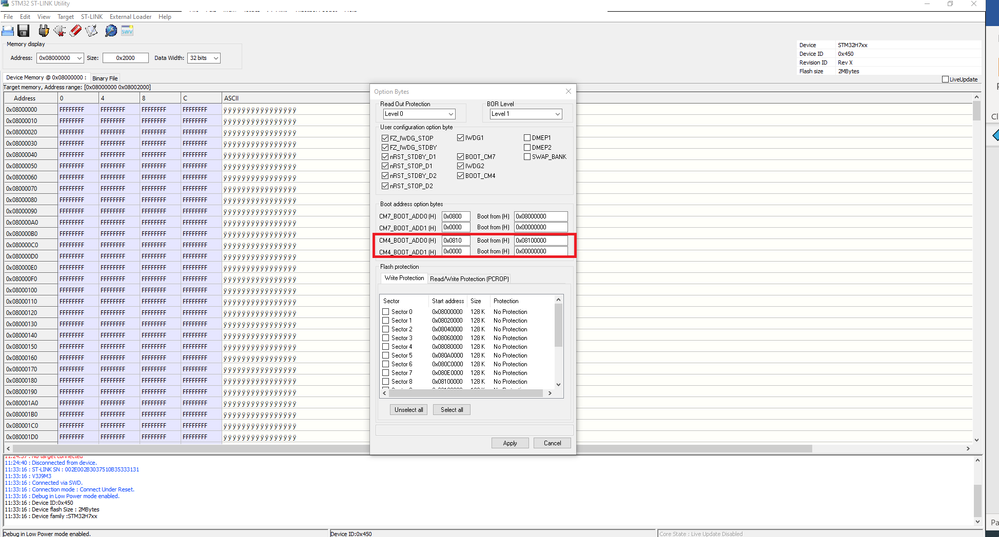Image resolution: width=999 pixels, height=537 pixels.
Task: Open the File menu
Action: pos(8,17)
